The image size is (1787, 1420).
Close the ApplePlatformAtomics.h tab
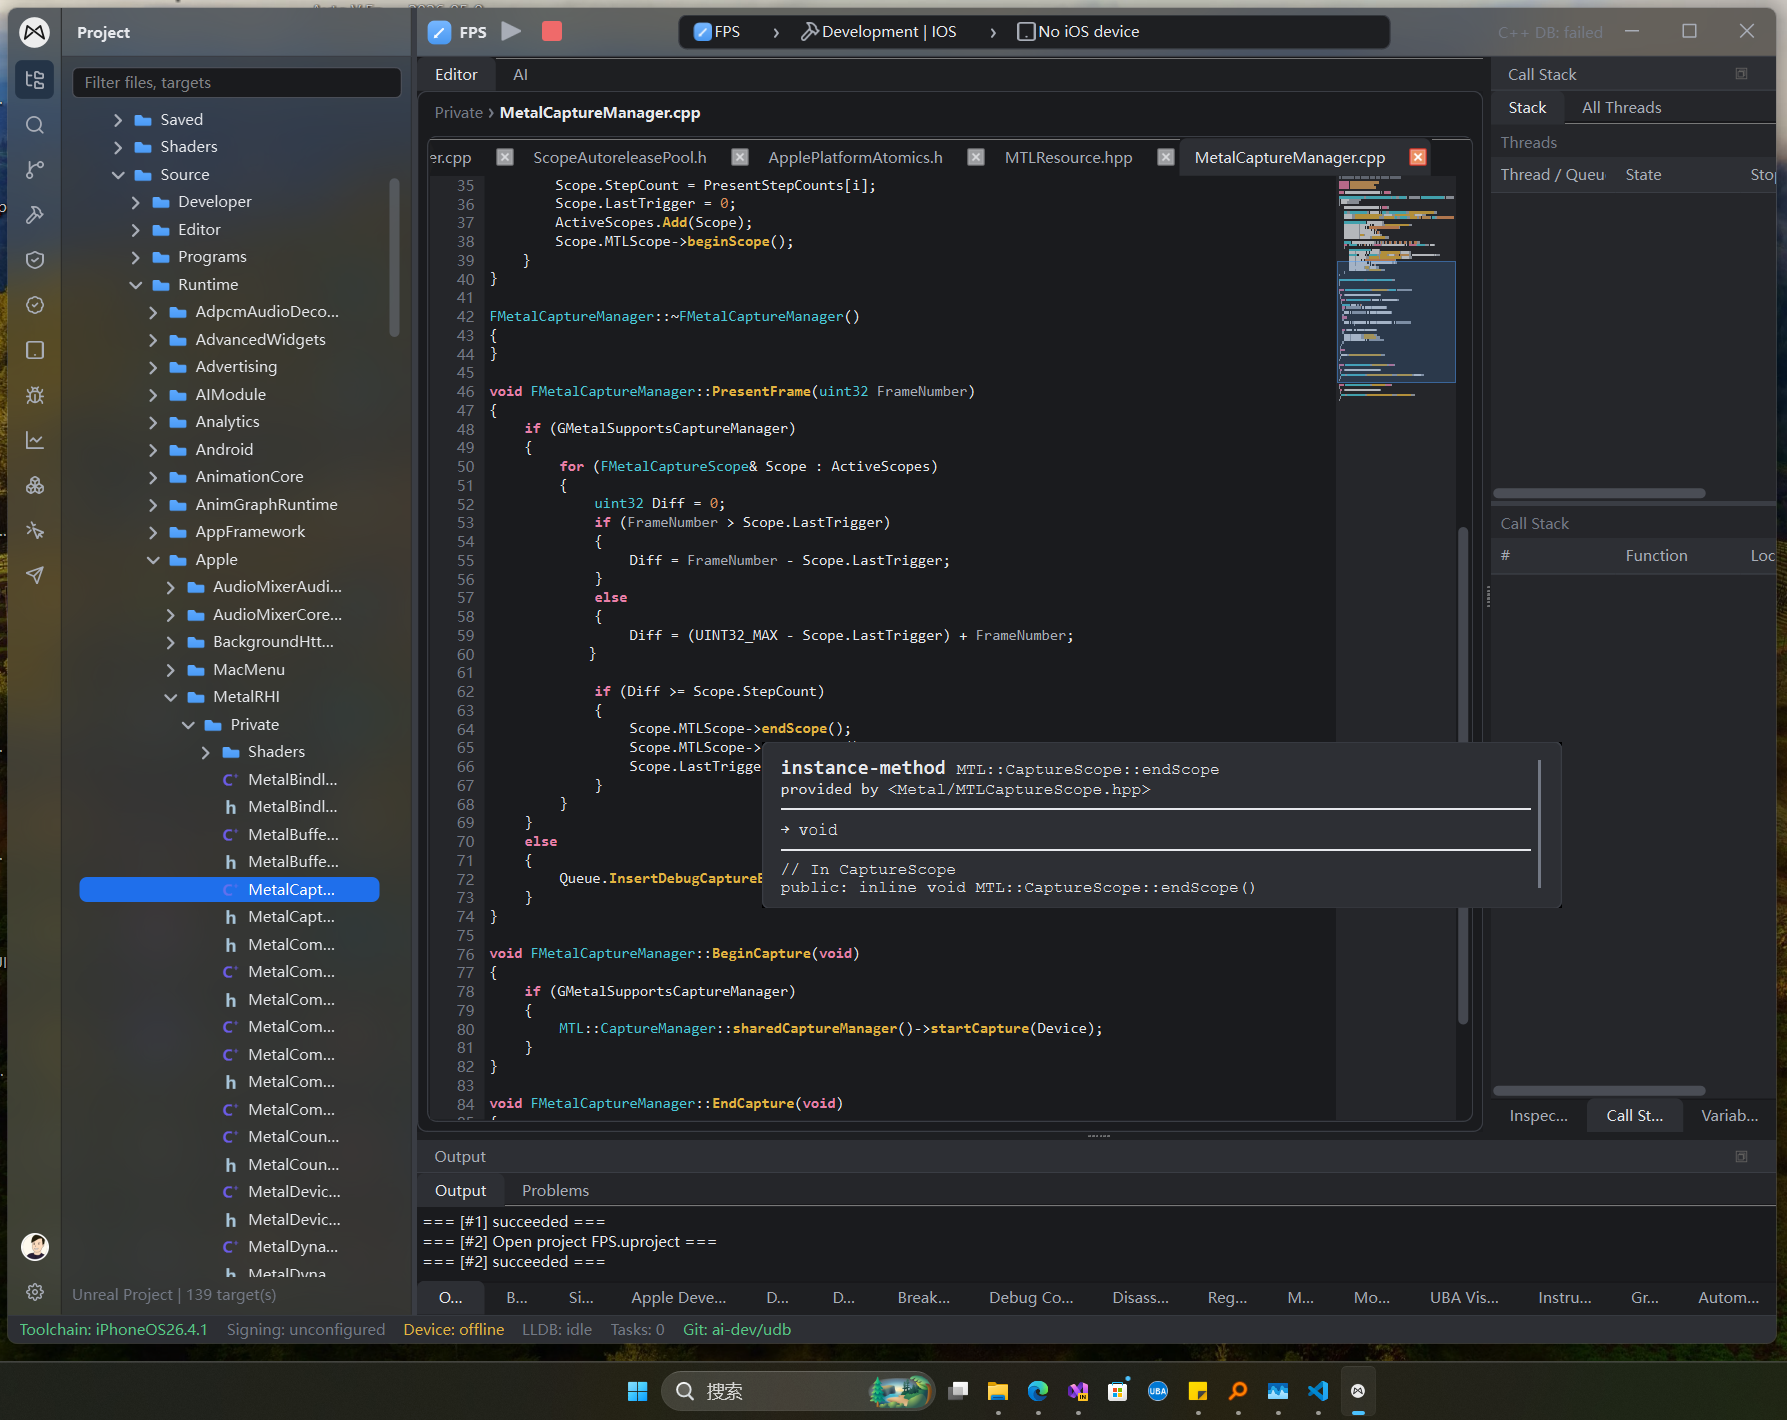[x=976, y=157]
